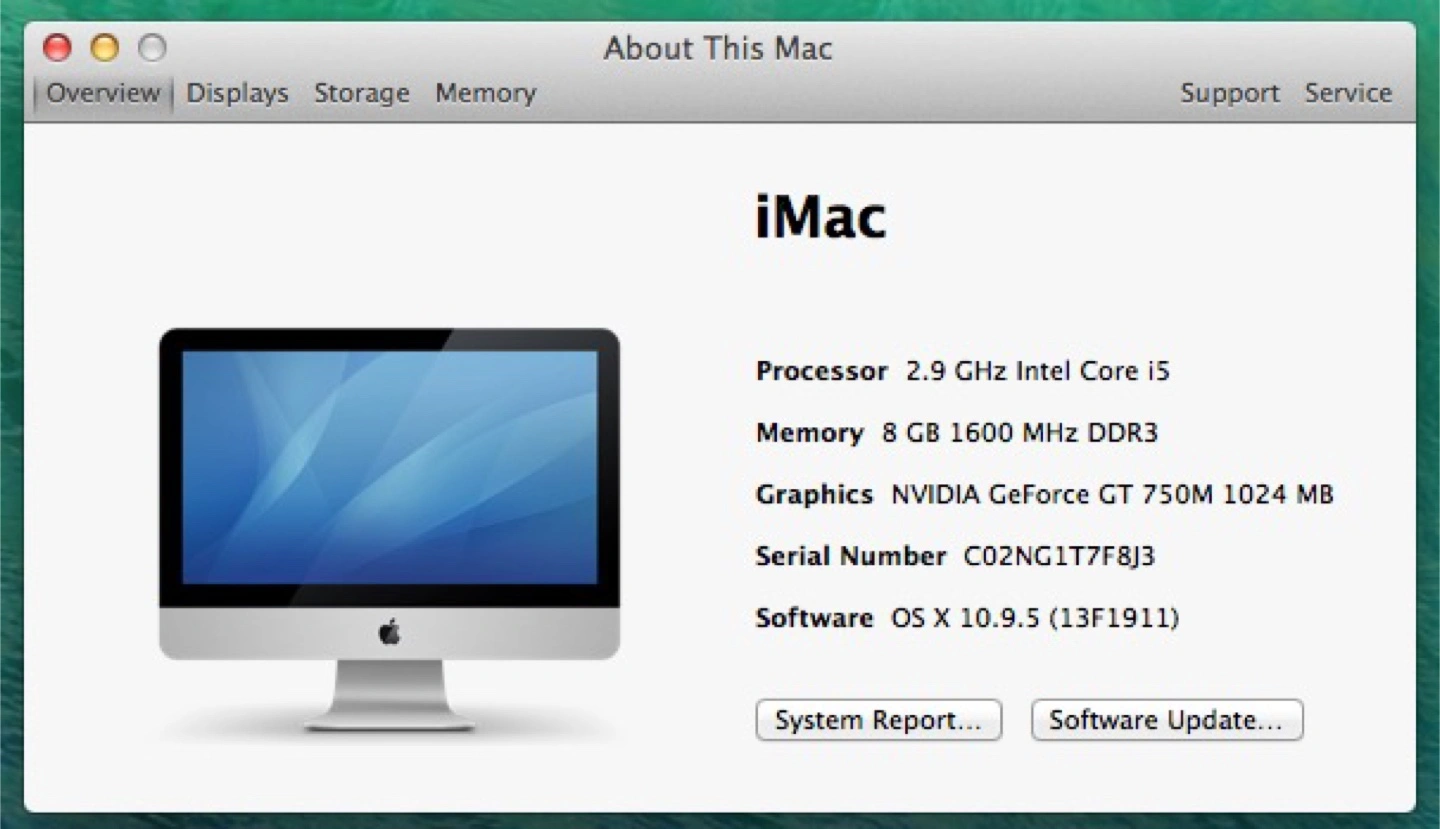The image size is (1440, 829).
Task: Launch Software Update
Action: point(1166,720)
